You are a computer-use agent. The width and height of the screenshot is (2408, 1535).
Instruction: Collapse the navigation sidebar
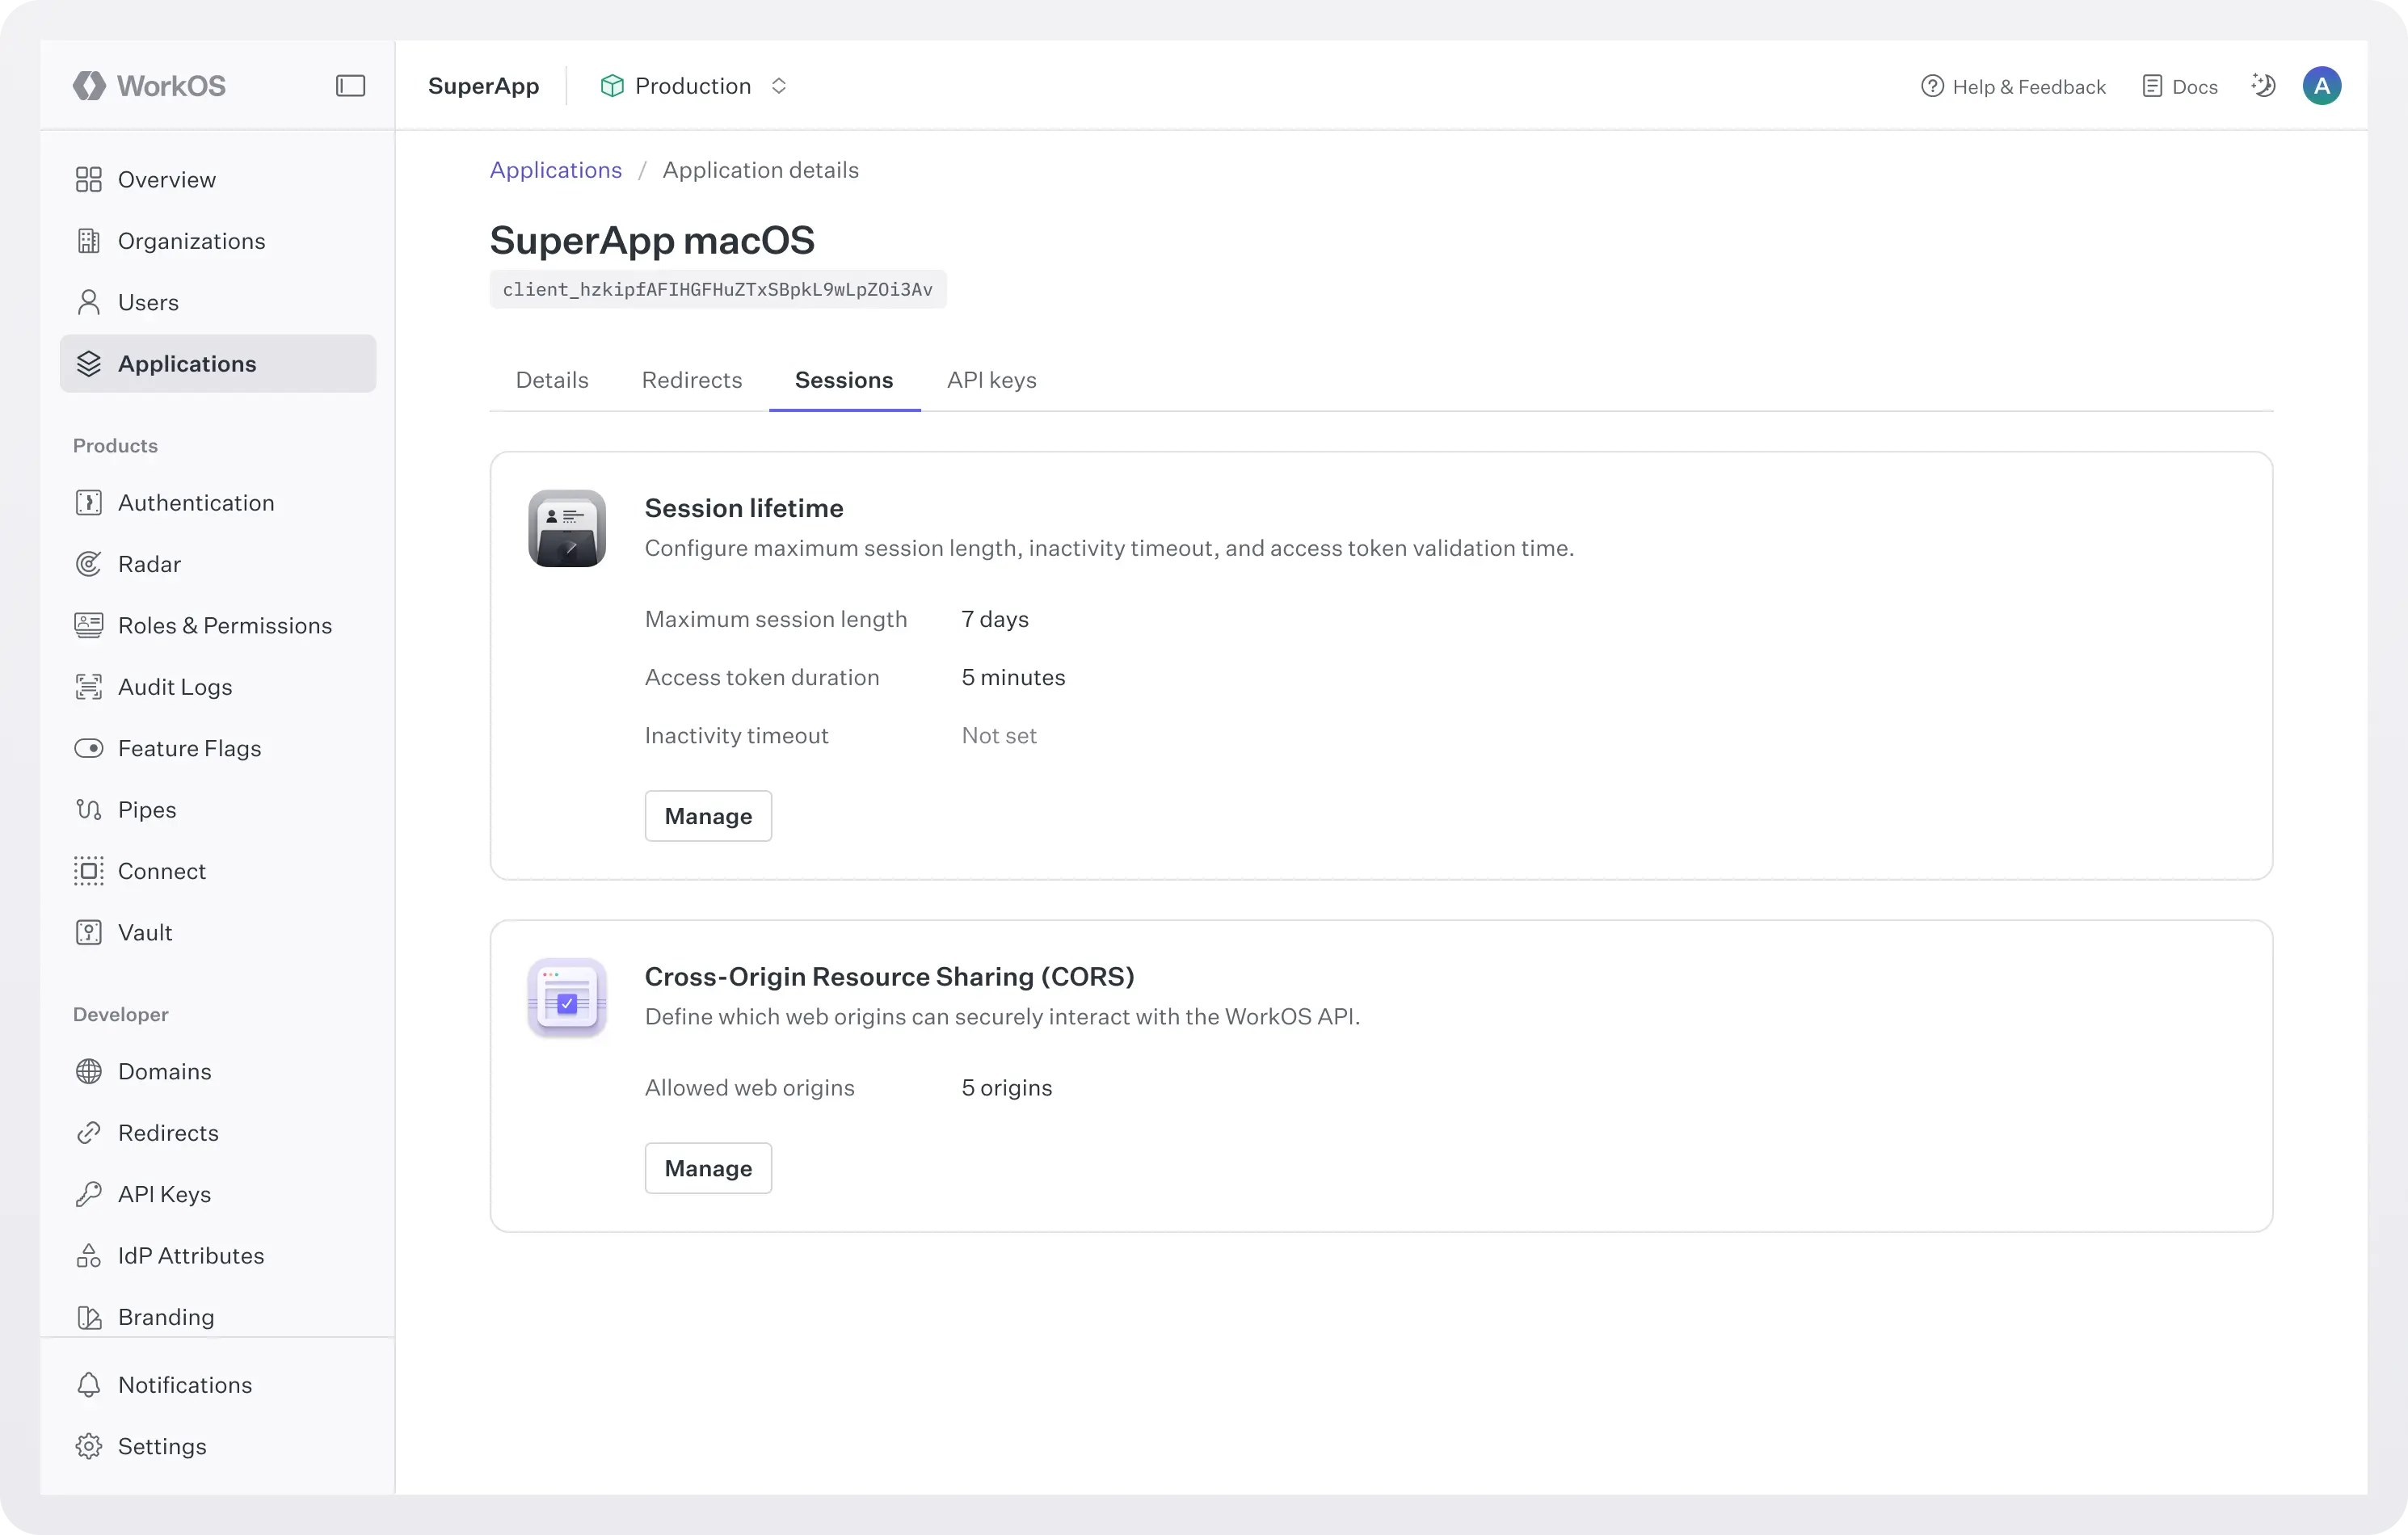click(350, 85)
